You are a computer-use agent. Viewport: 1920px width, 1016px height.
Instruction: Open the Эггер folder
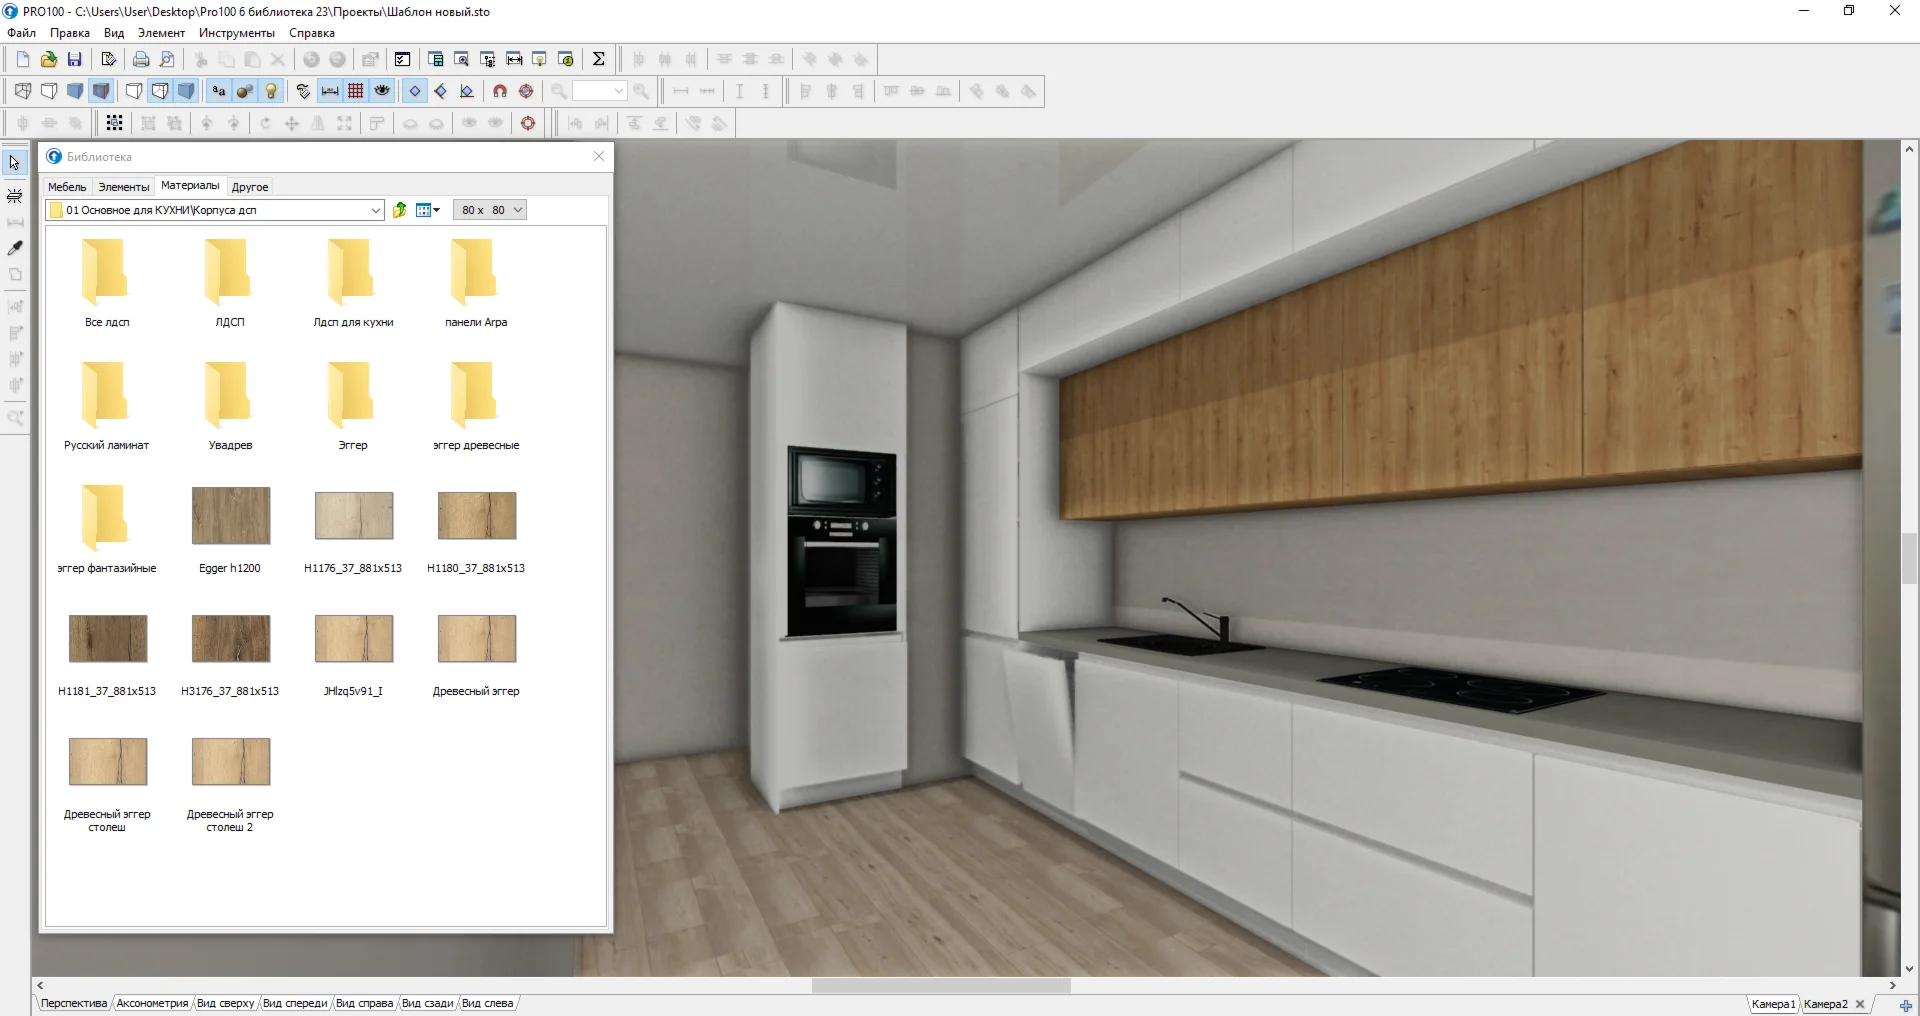click(x=352, y=397)
